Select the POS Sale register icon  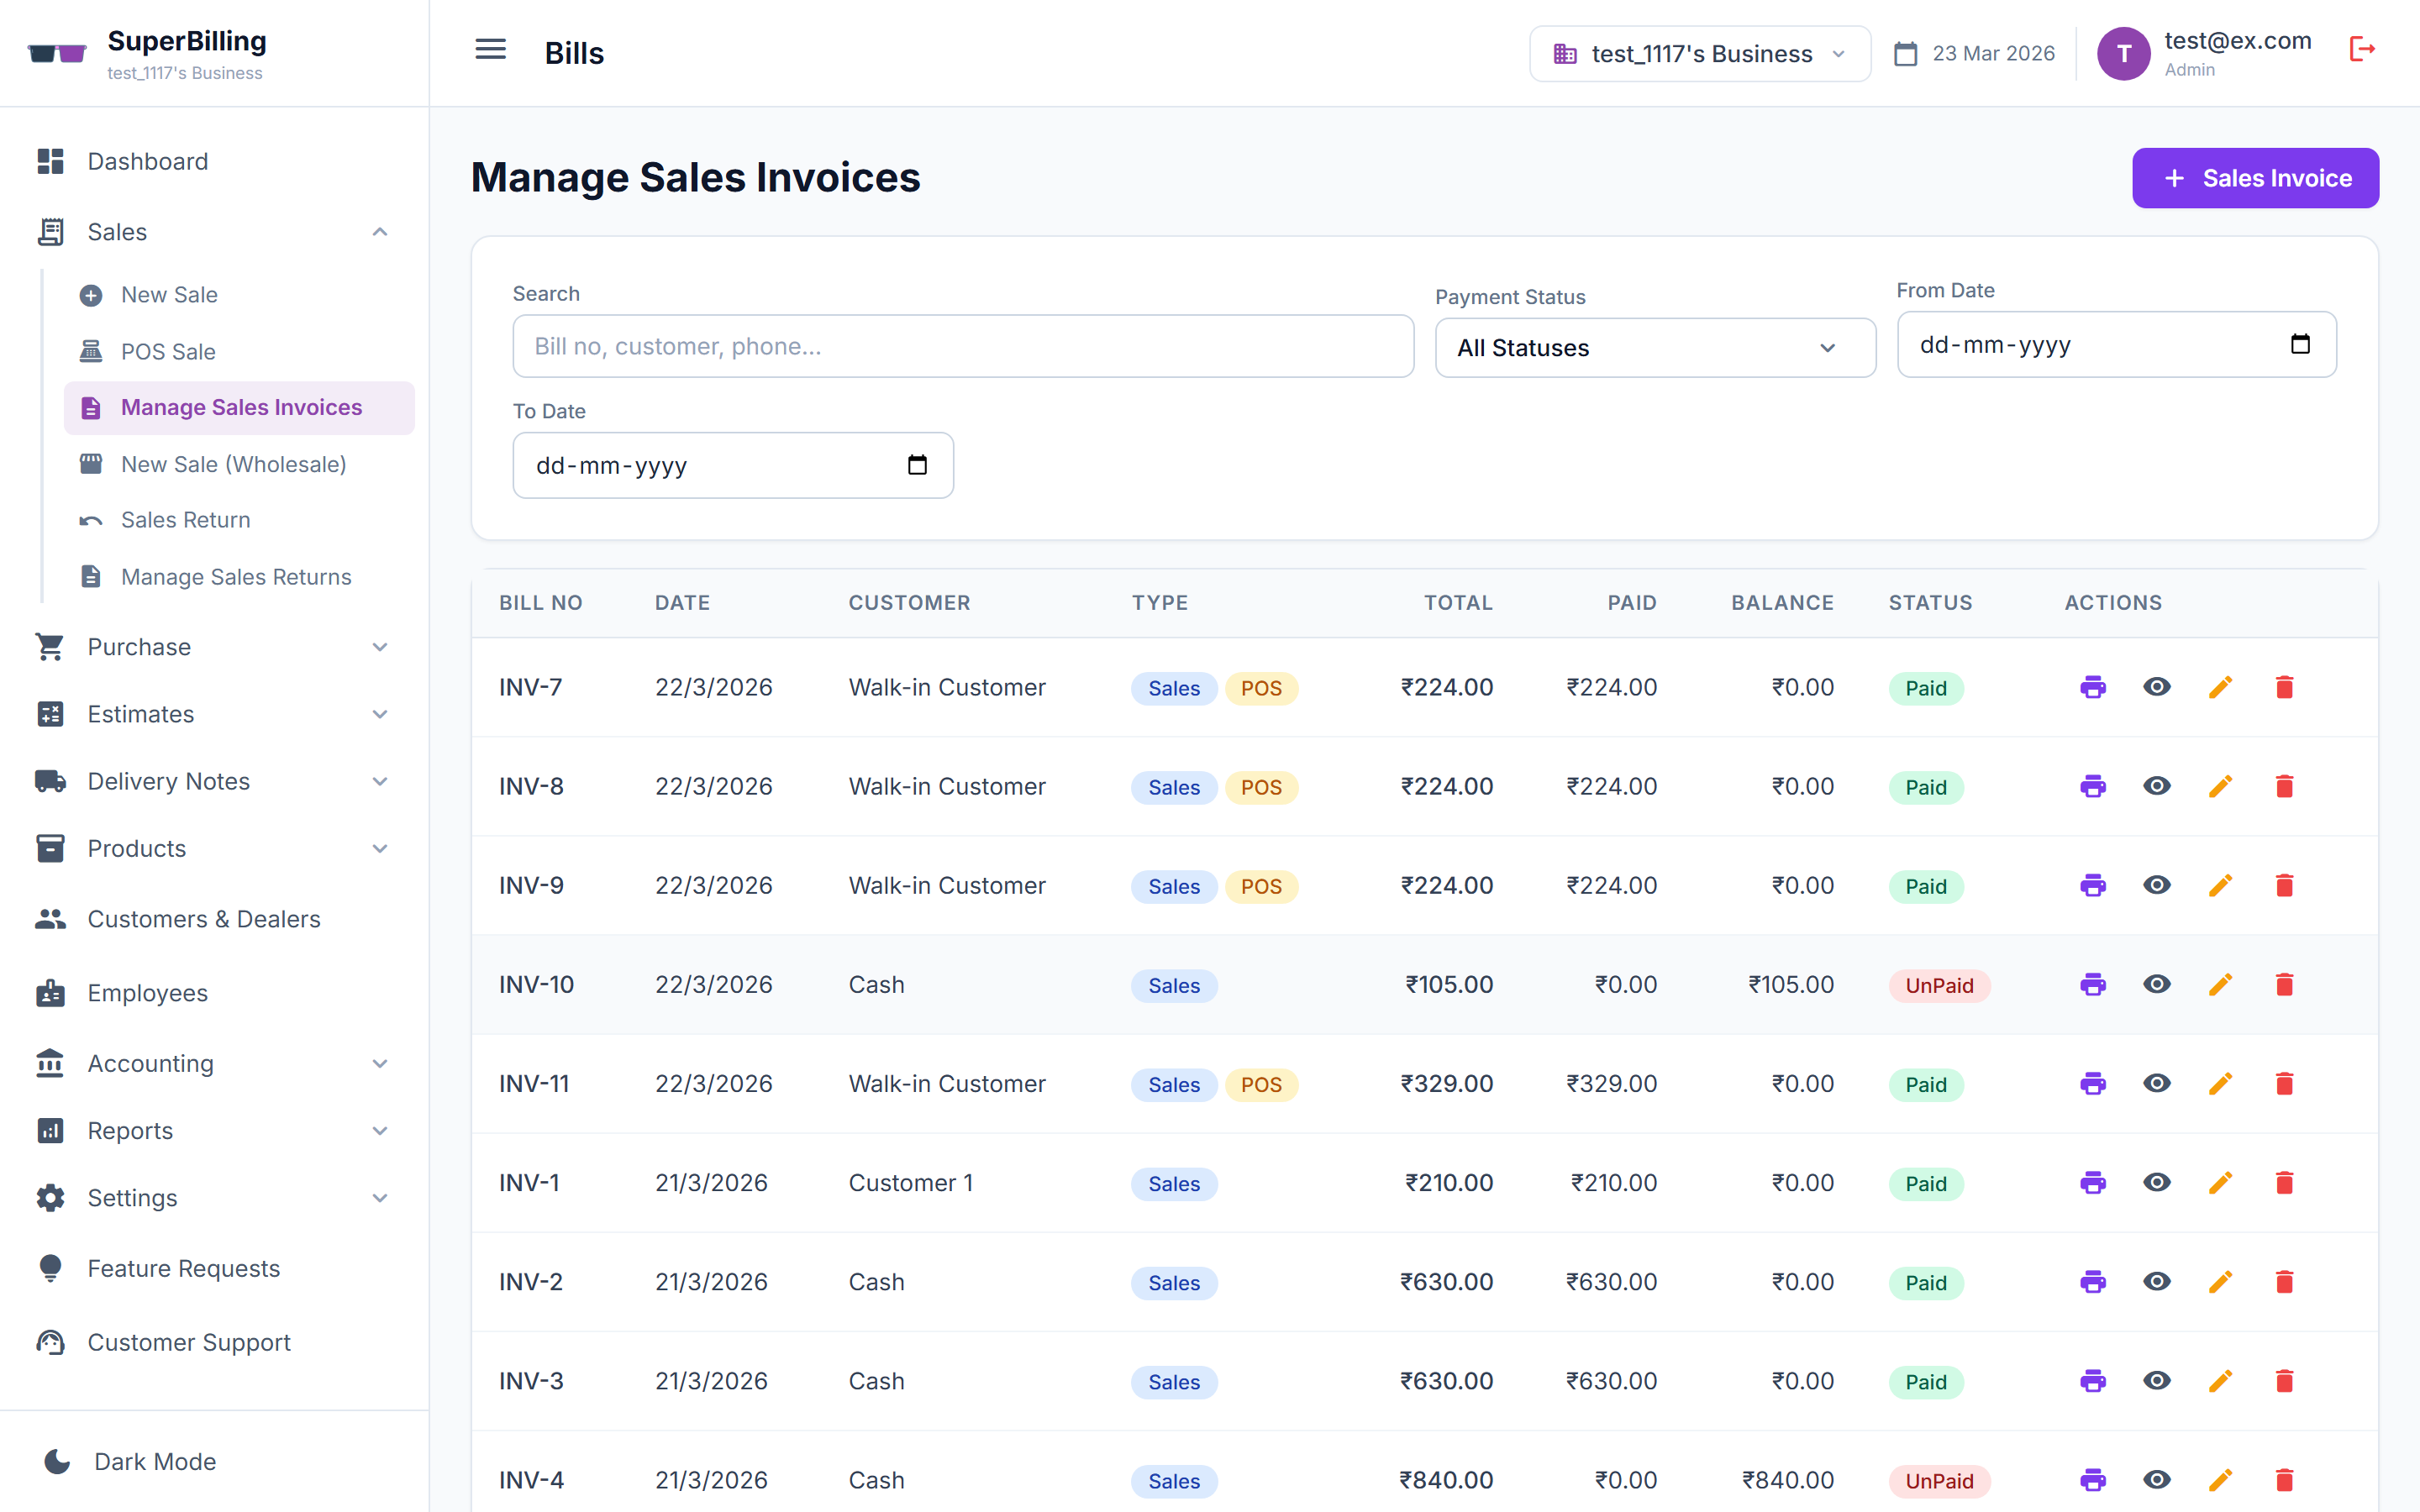pos(92,351)
